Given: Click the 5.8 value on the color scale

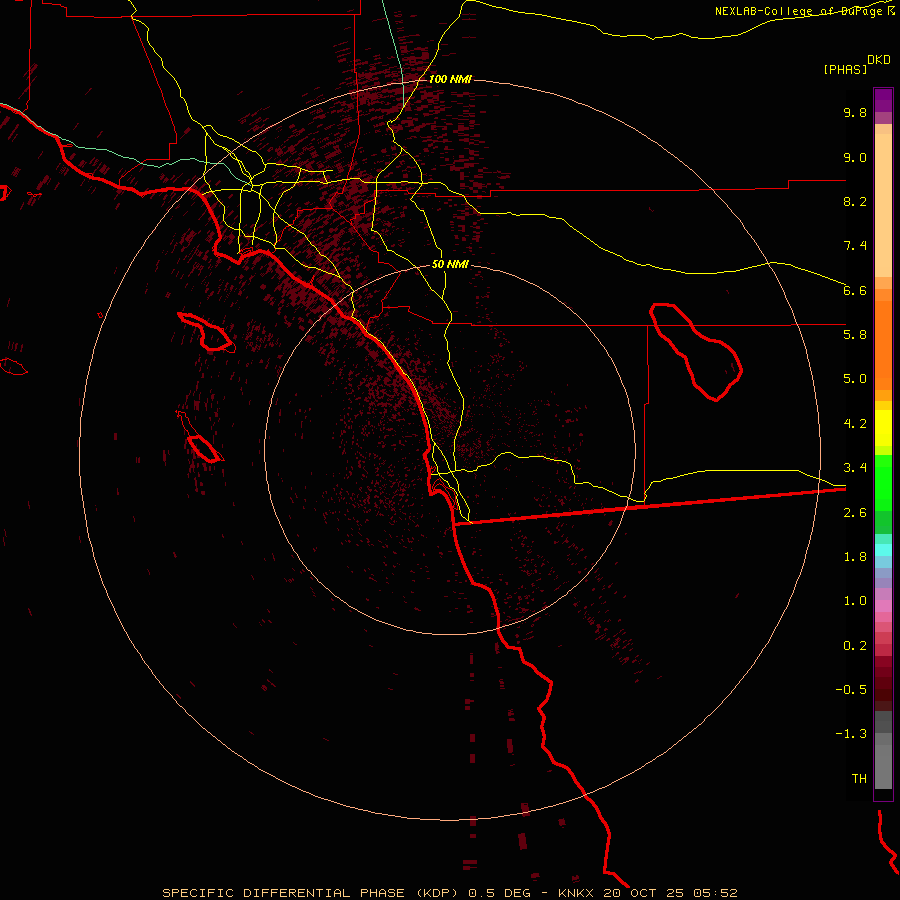Looking at the screenshot, I should click(x=855, y=335).
